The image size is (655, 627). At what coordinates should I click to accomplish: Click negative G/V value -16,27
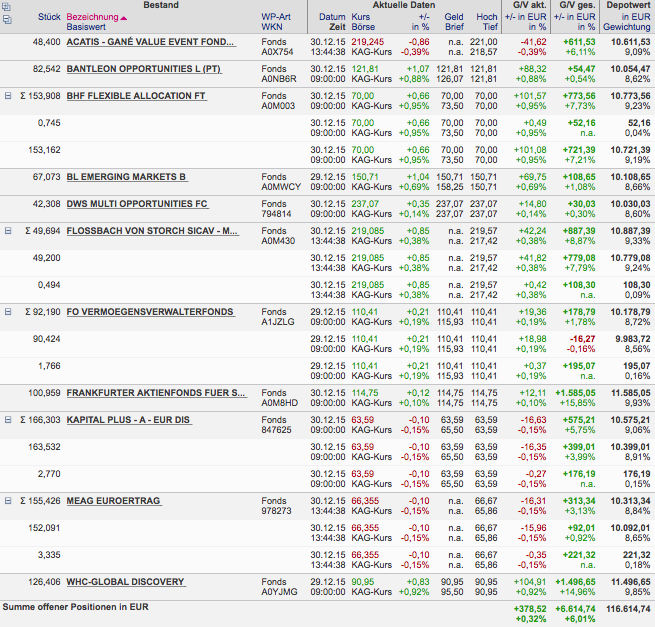point(583,339)
